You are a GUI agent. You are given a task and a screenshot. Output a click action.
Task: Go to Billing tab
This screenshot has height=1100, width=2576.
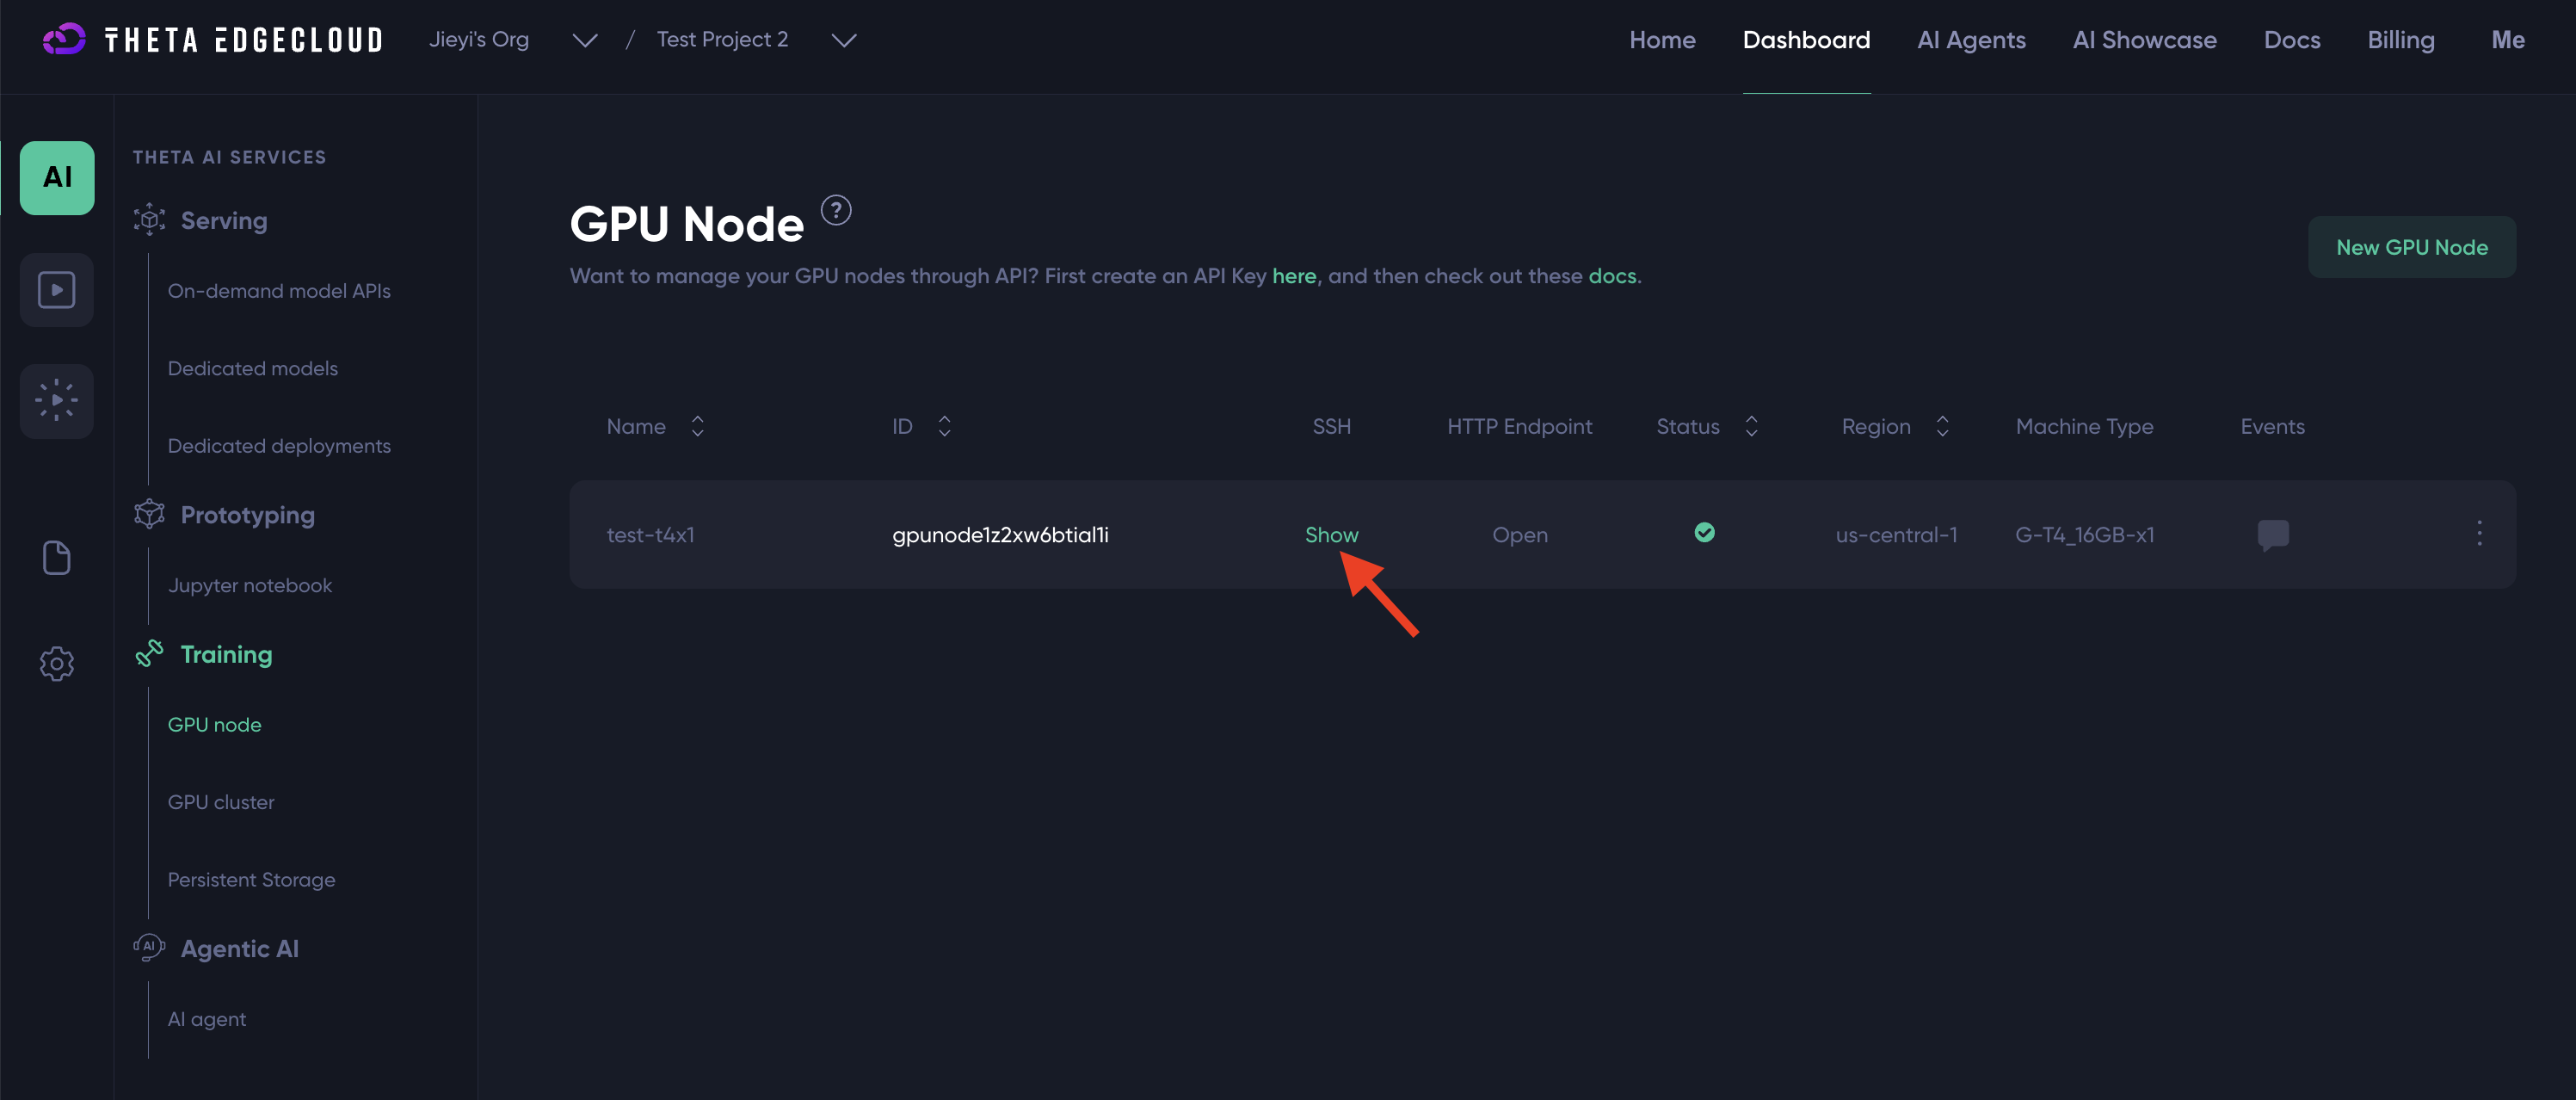(x=2400, y=40)
